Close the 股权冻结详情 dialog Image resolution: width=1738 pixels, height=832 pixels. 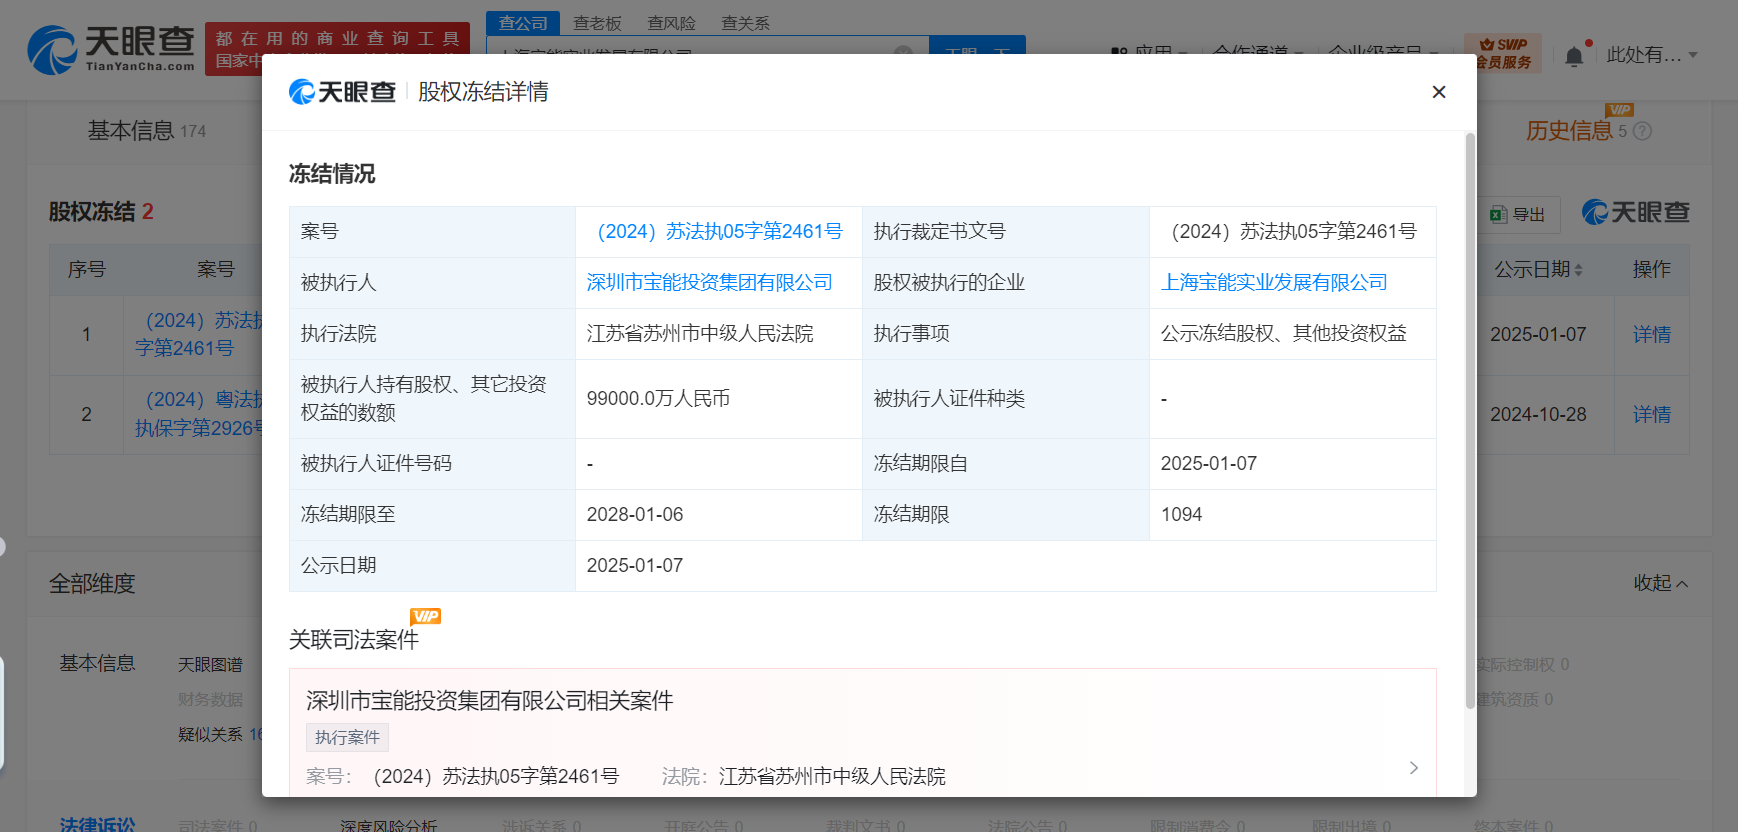(x=1439, y=92)
